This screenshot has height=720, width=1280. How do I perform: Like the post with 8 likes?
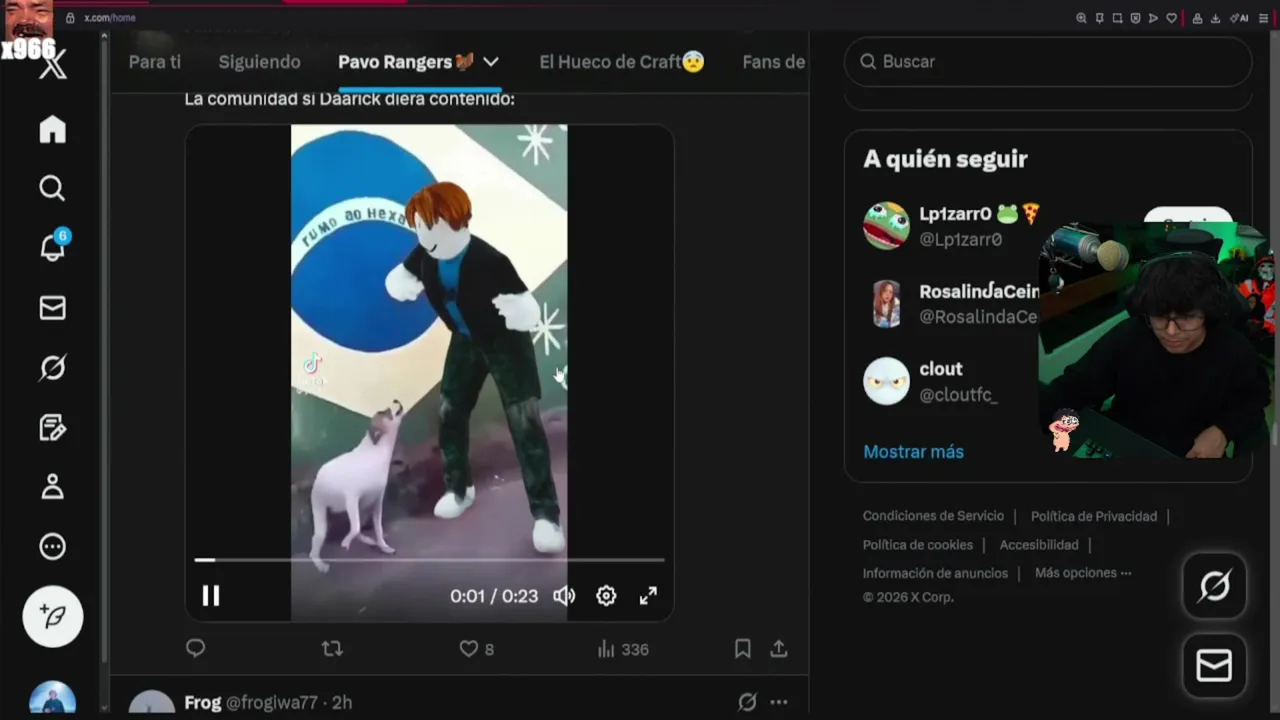pos(476,649)
